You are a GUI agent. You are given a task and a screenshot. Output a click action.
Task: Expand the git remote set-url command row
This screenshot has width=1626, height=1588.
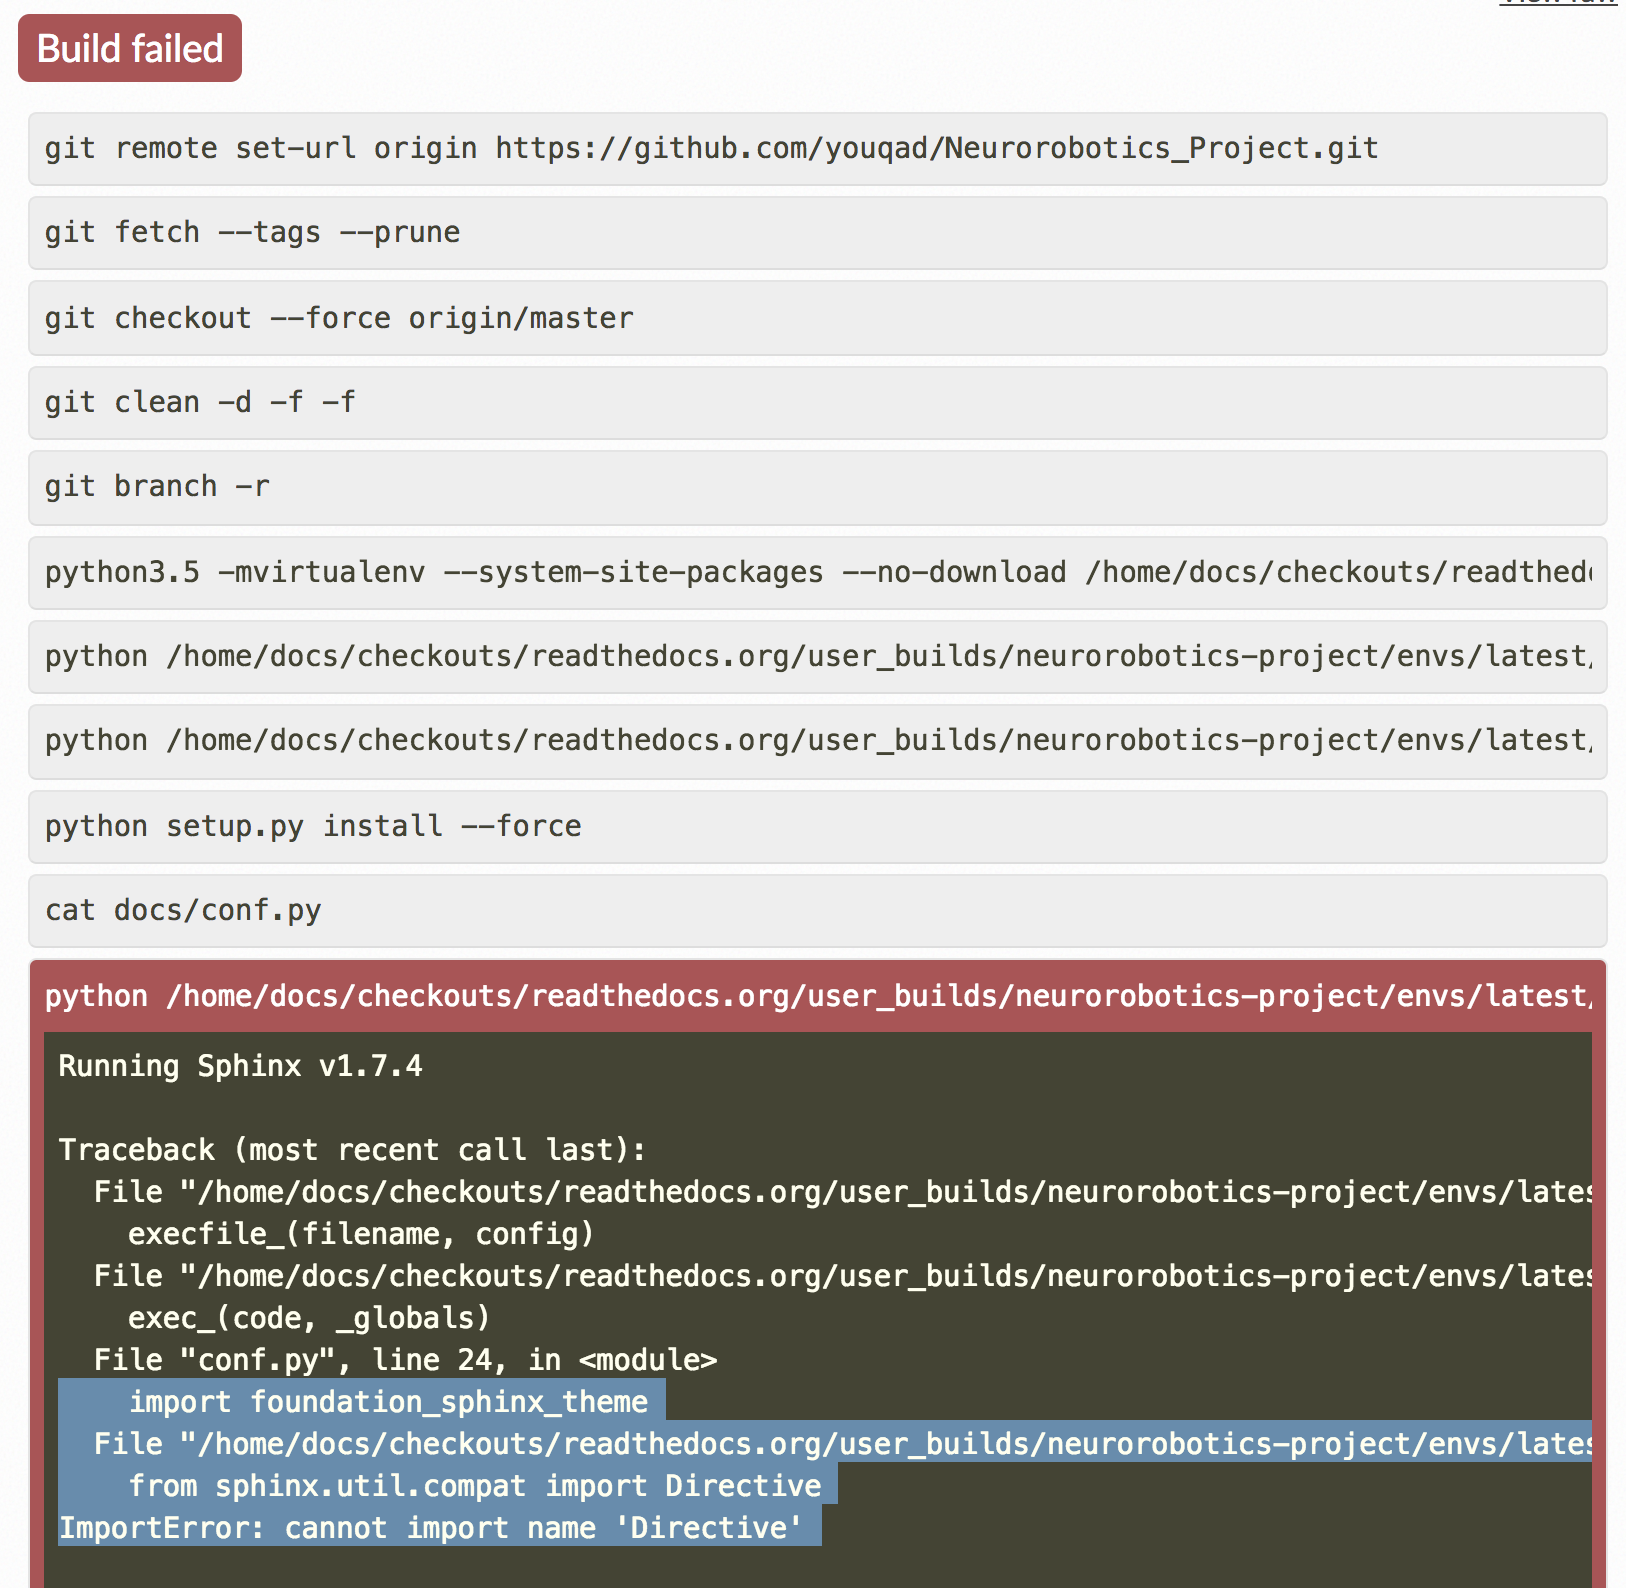[817, 149]
